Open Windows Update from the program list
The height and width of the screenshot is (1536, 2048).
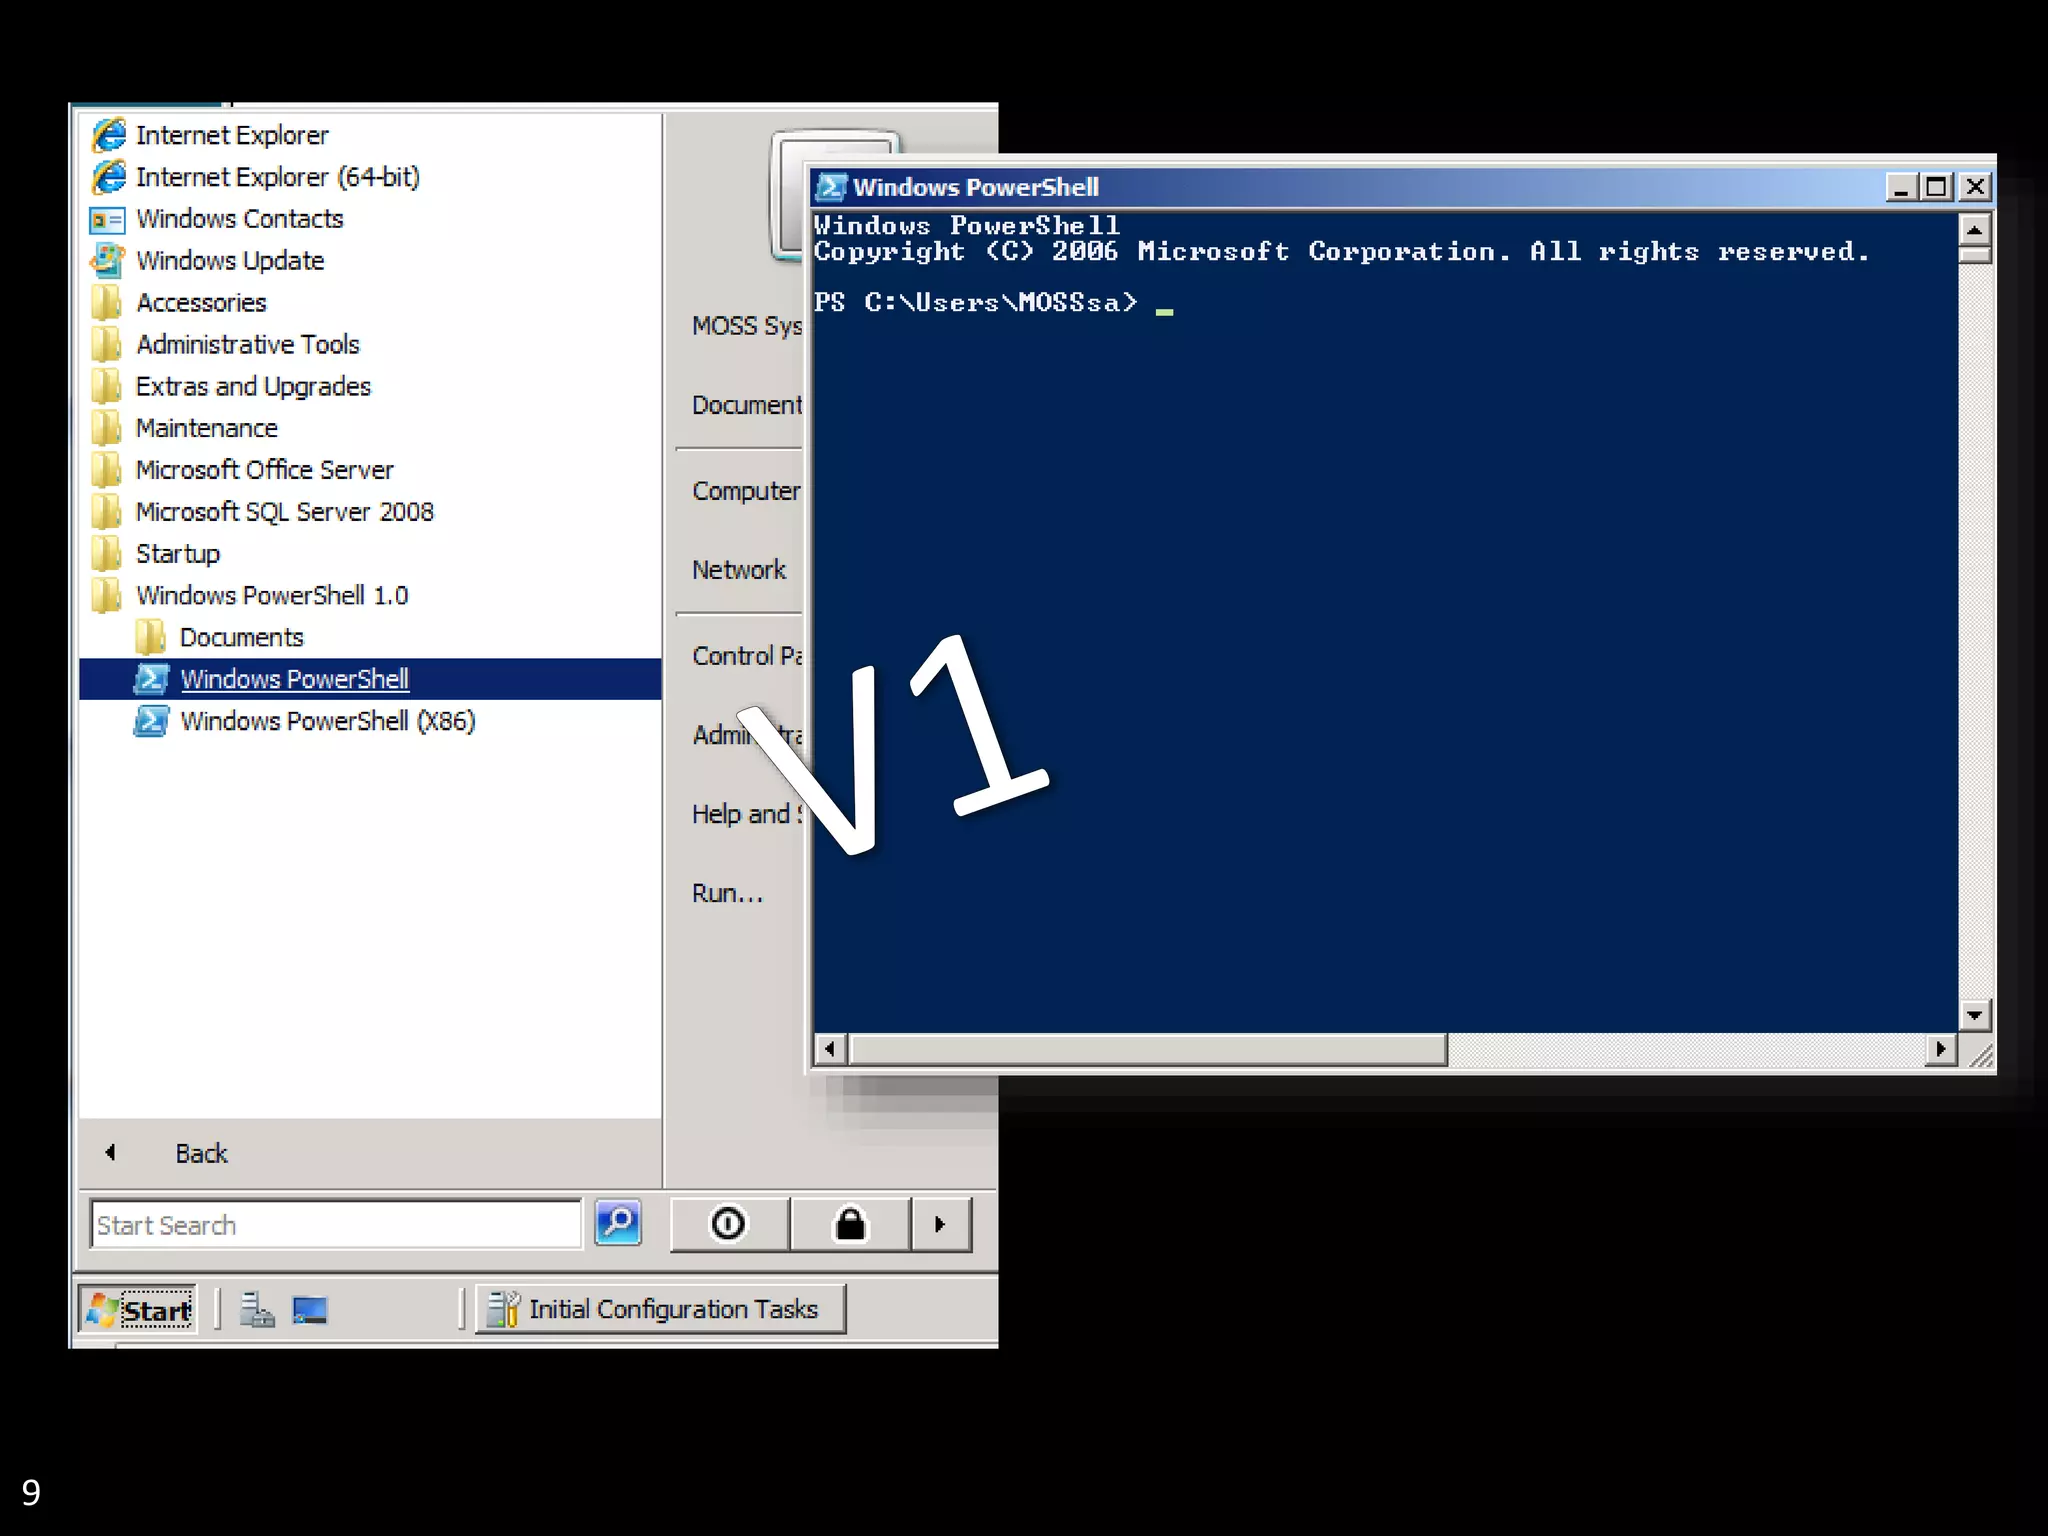[229, 261]
